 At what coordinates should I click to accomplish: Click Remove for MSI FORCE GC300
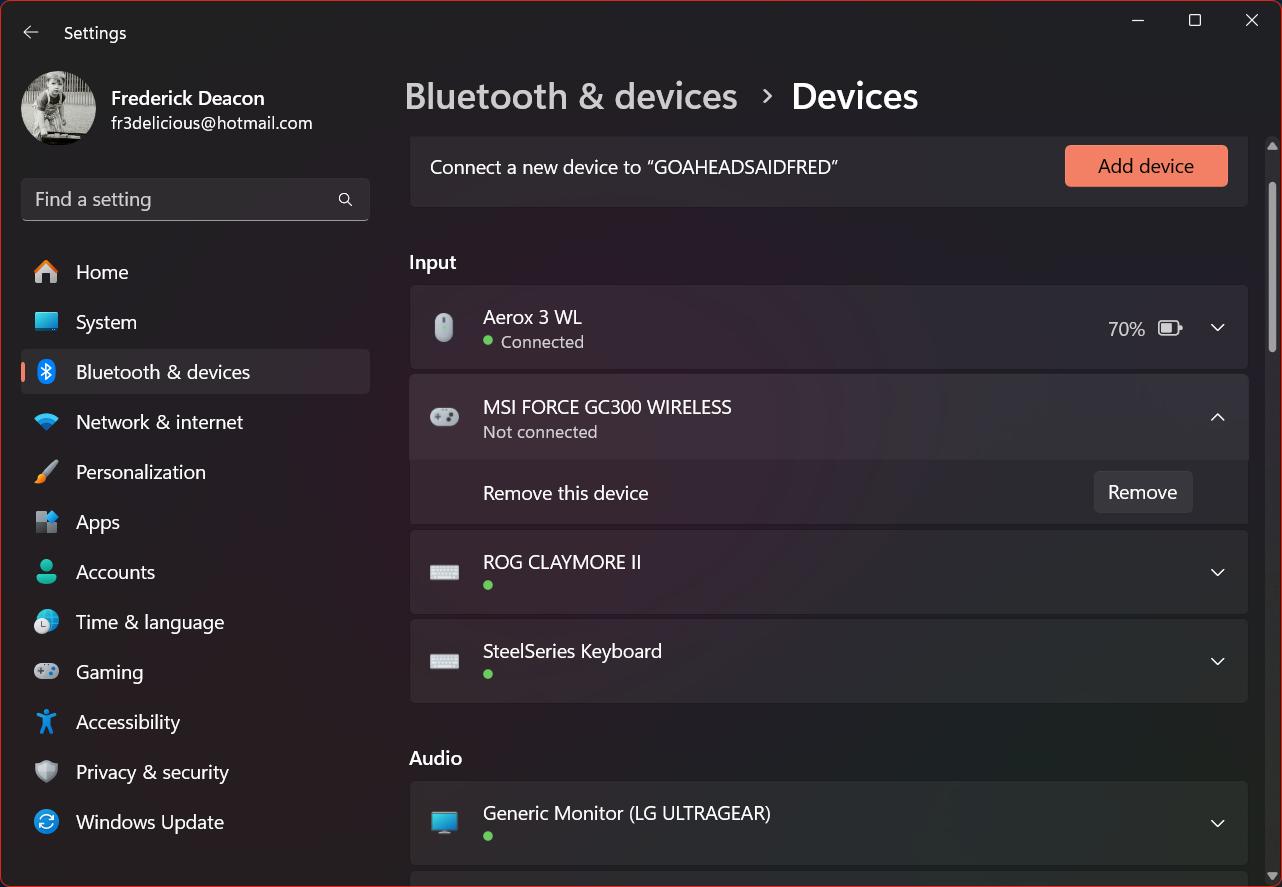click(1143, 492)
